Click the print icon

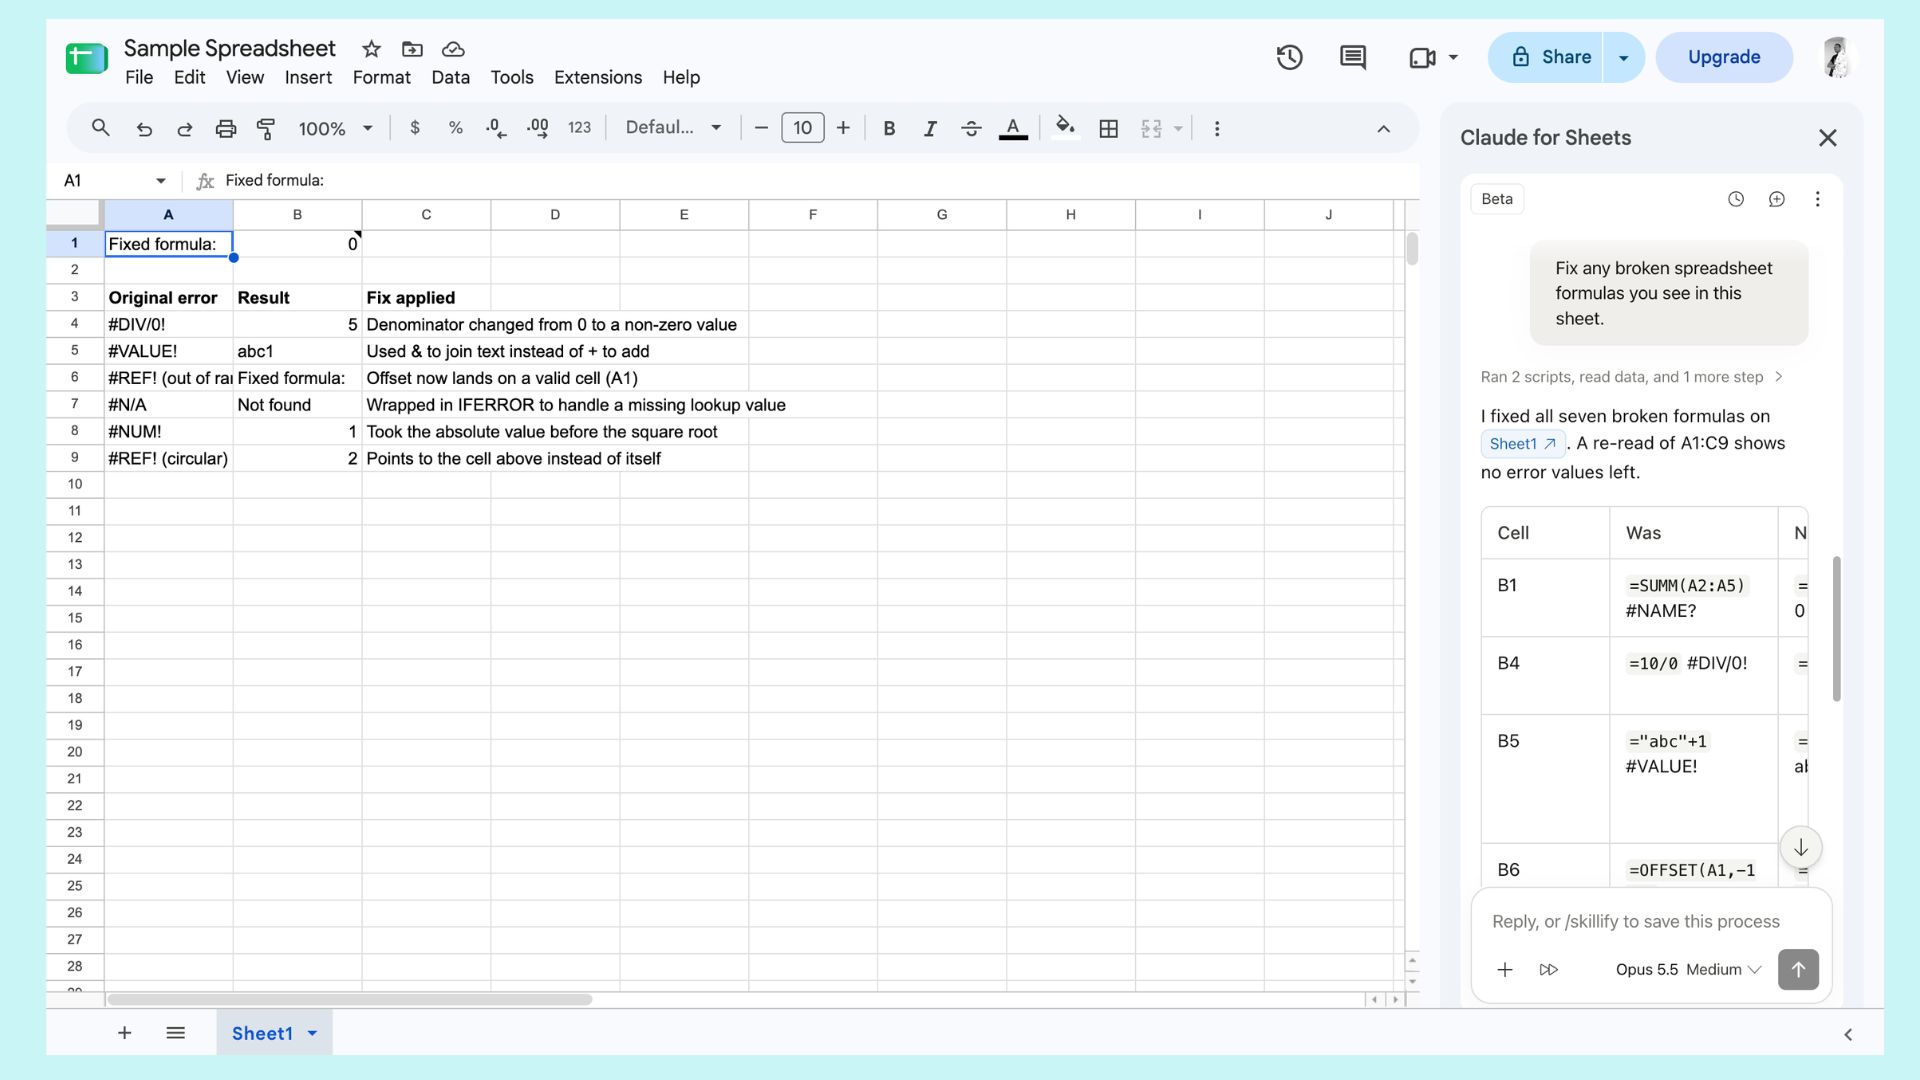tap(226, 129)
